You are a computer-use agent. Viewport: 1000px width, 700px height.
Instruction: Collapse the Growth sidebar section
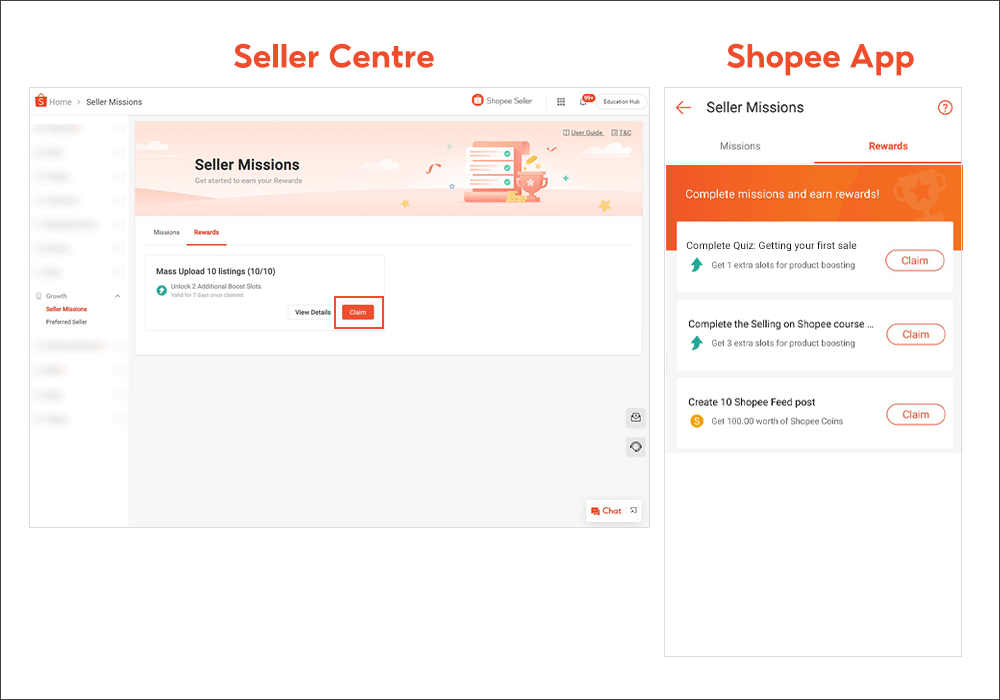point(117,296)
